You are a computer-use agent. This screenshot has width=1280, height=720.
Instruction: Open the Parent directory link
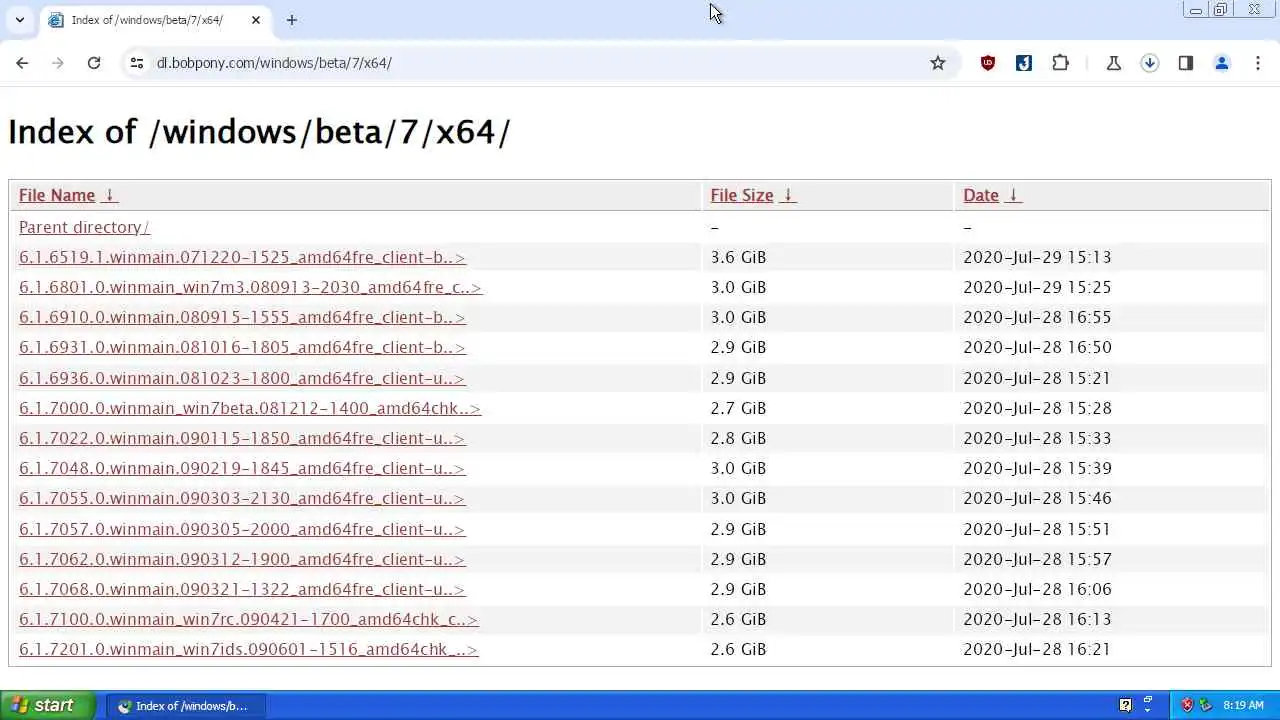84,227
